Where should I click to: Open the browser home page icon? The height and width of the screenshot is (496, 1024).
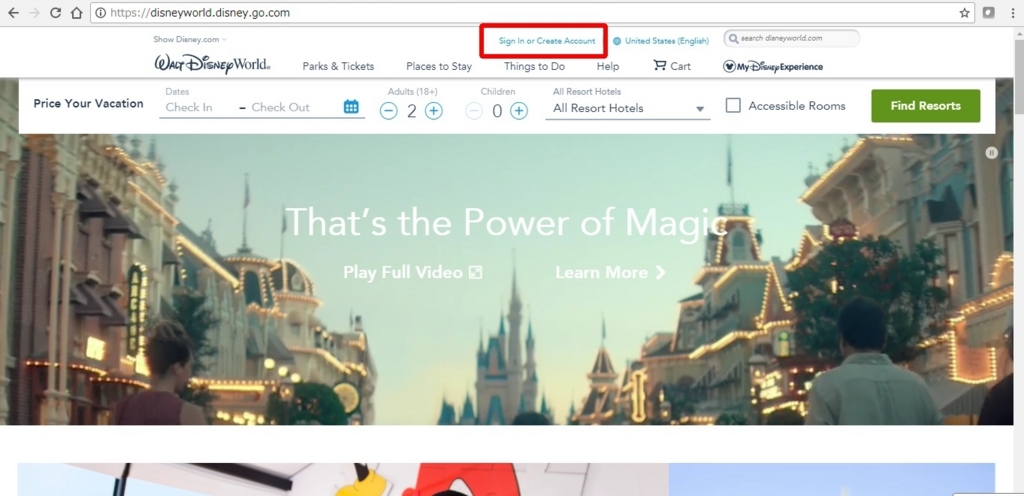76,12
